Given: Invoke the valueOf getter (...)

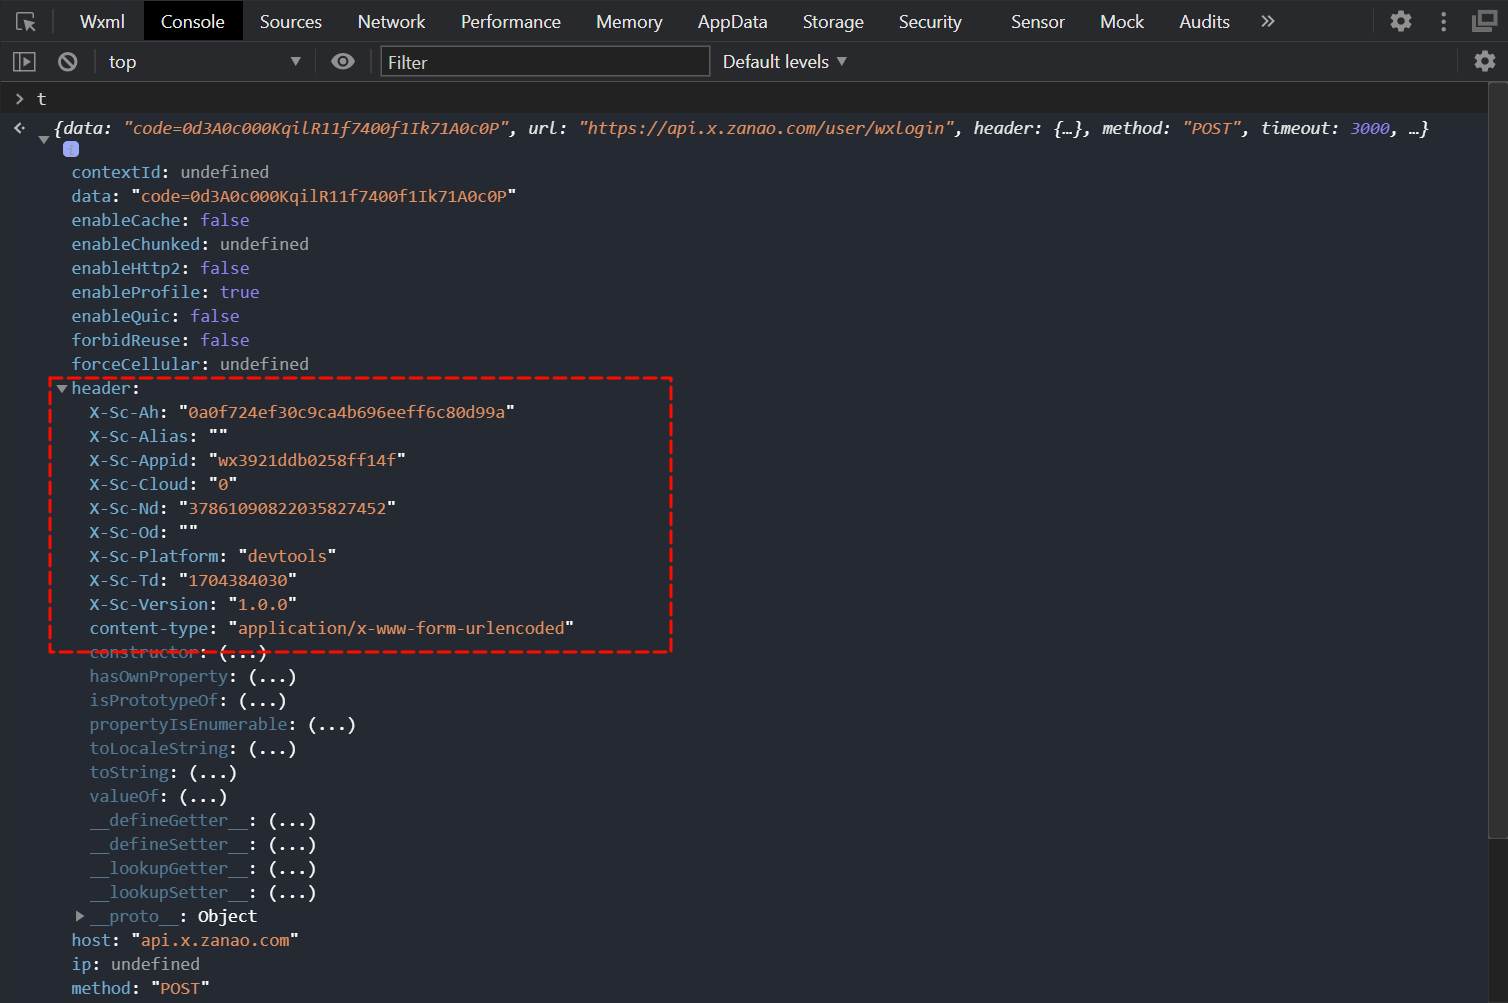Looking at the screenshot, I should click(x=203, y=796).
